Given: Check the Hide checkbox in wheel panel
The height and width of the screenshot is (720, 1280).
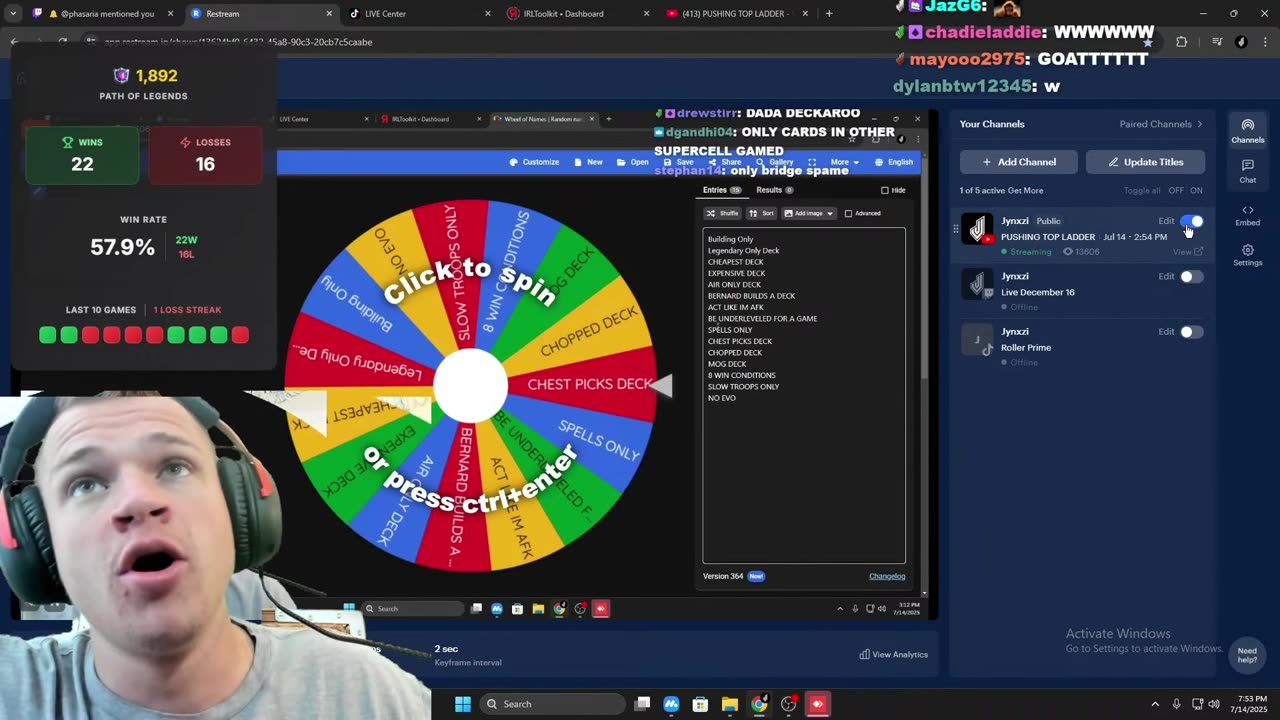Looking at the screenshot, I should coord(884,190).
